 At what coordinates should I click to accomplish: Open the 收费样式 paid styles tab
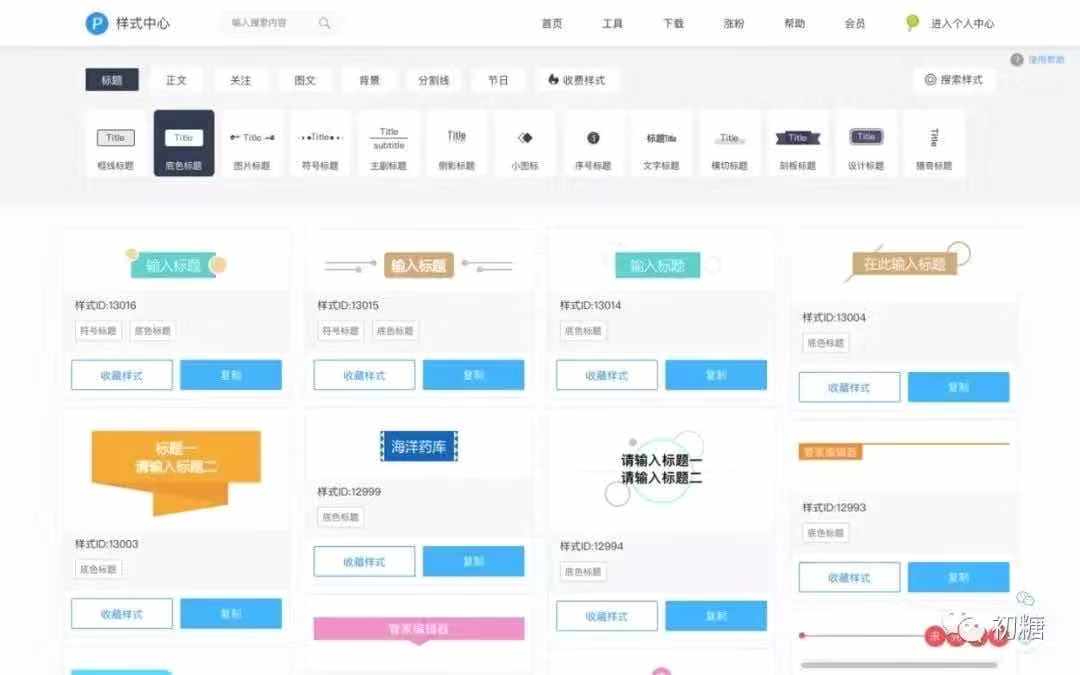pyautogui.click(x=577, y=80)
